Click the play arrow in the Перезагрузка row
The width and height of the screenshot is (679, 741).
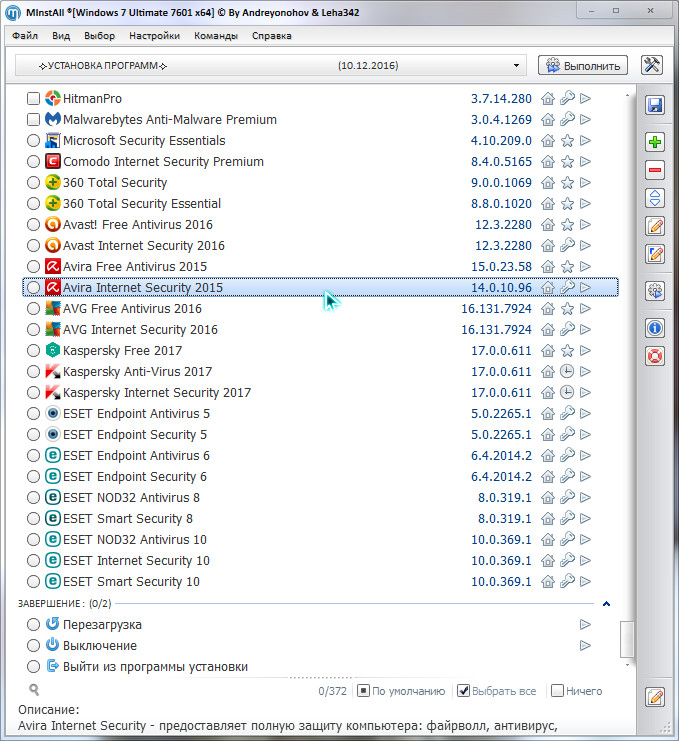[585, 624]
